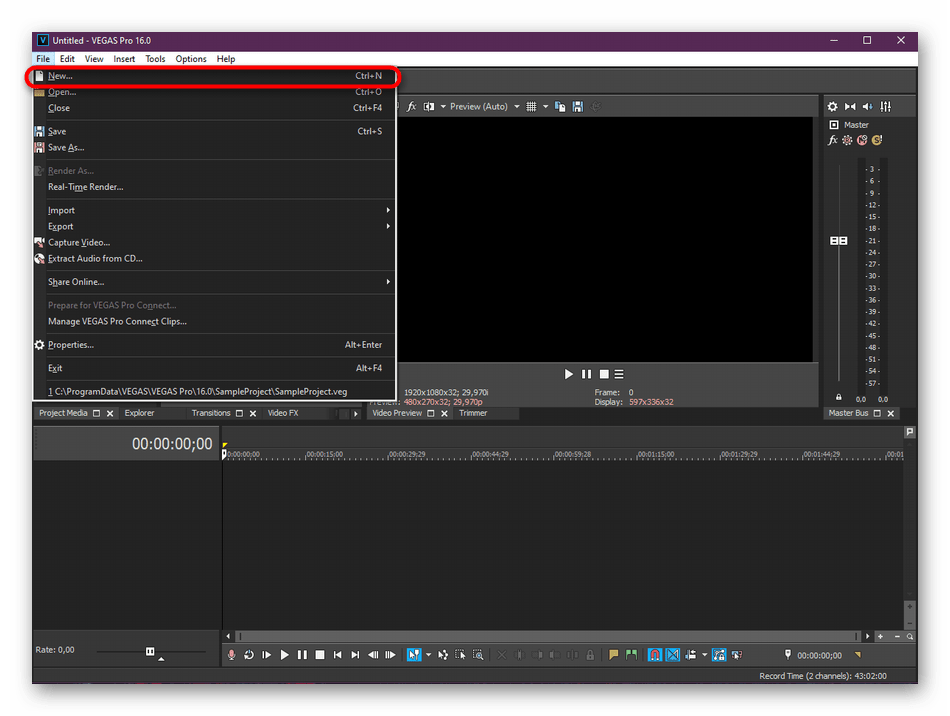Image resolution: width=950 pixels, height=716 pixels.
Task: Expand the Preview (Auto) quality dropdown
Action: 517,107
